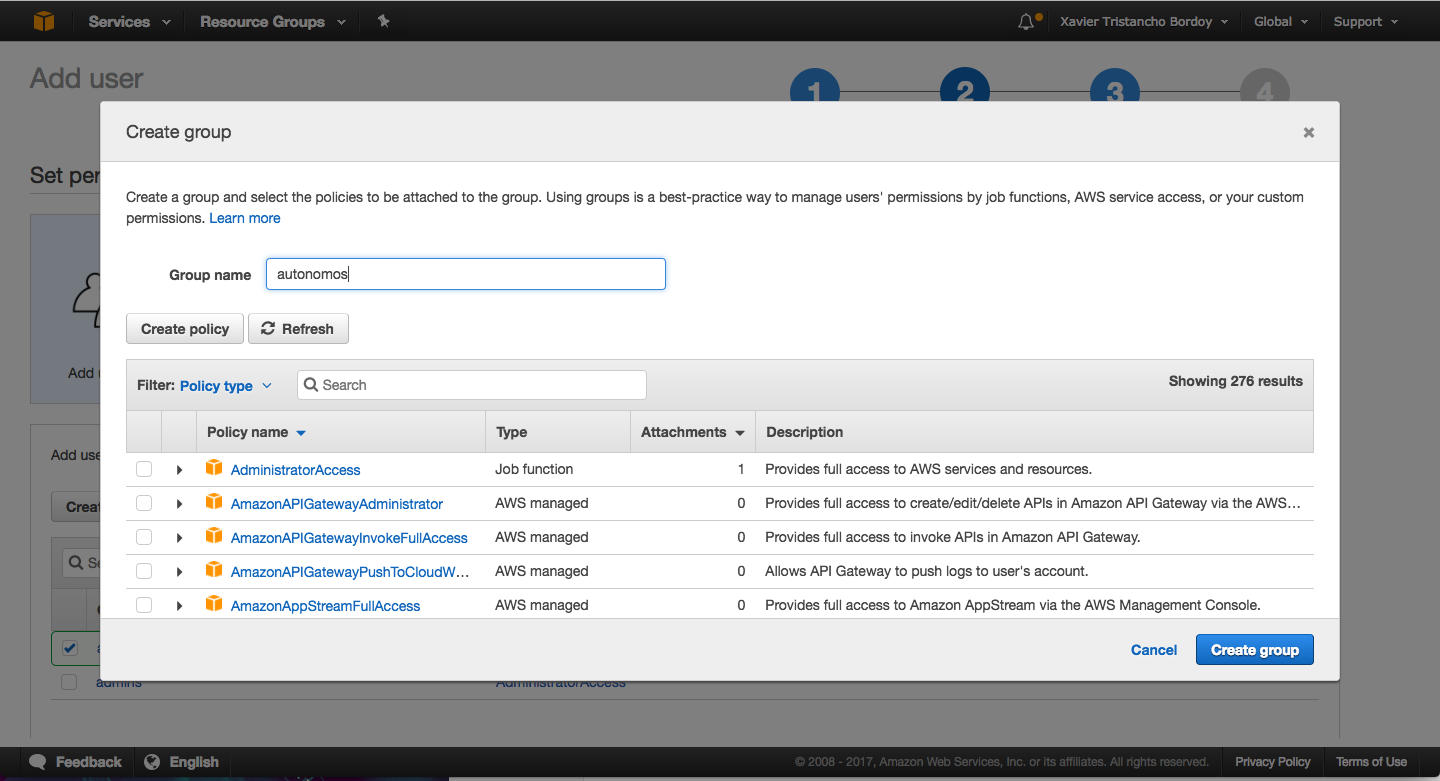1440x781 pixels.
Task: Check the AmazonAPIGatewayAdministrator policy checkbox
Action: tap(144, 503)
